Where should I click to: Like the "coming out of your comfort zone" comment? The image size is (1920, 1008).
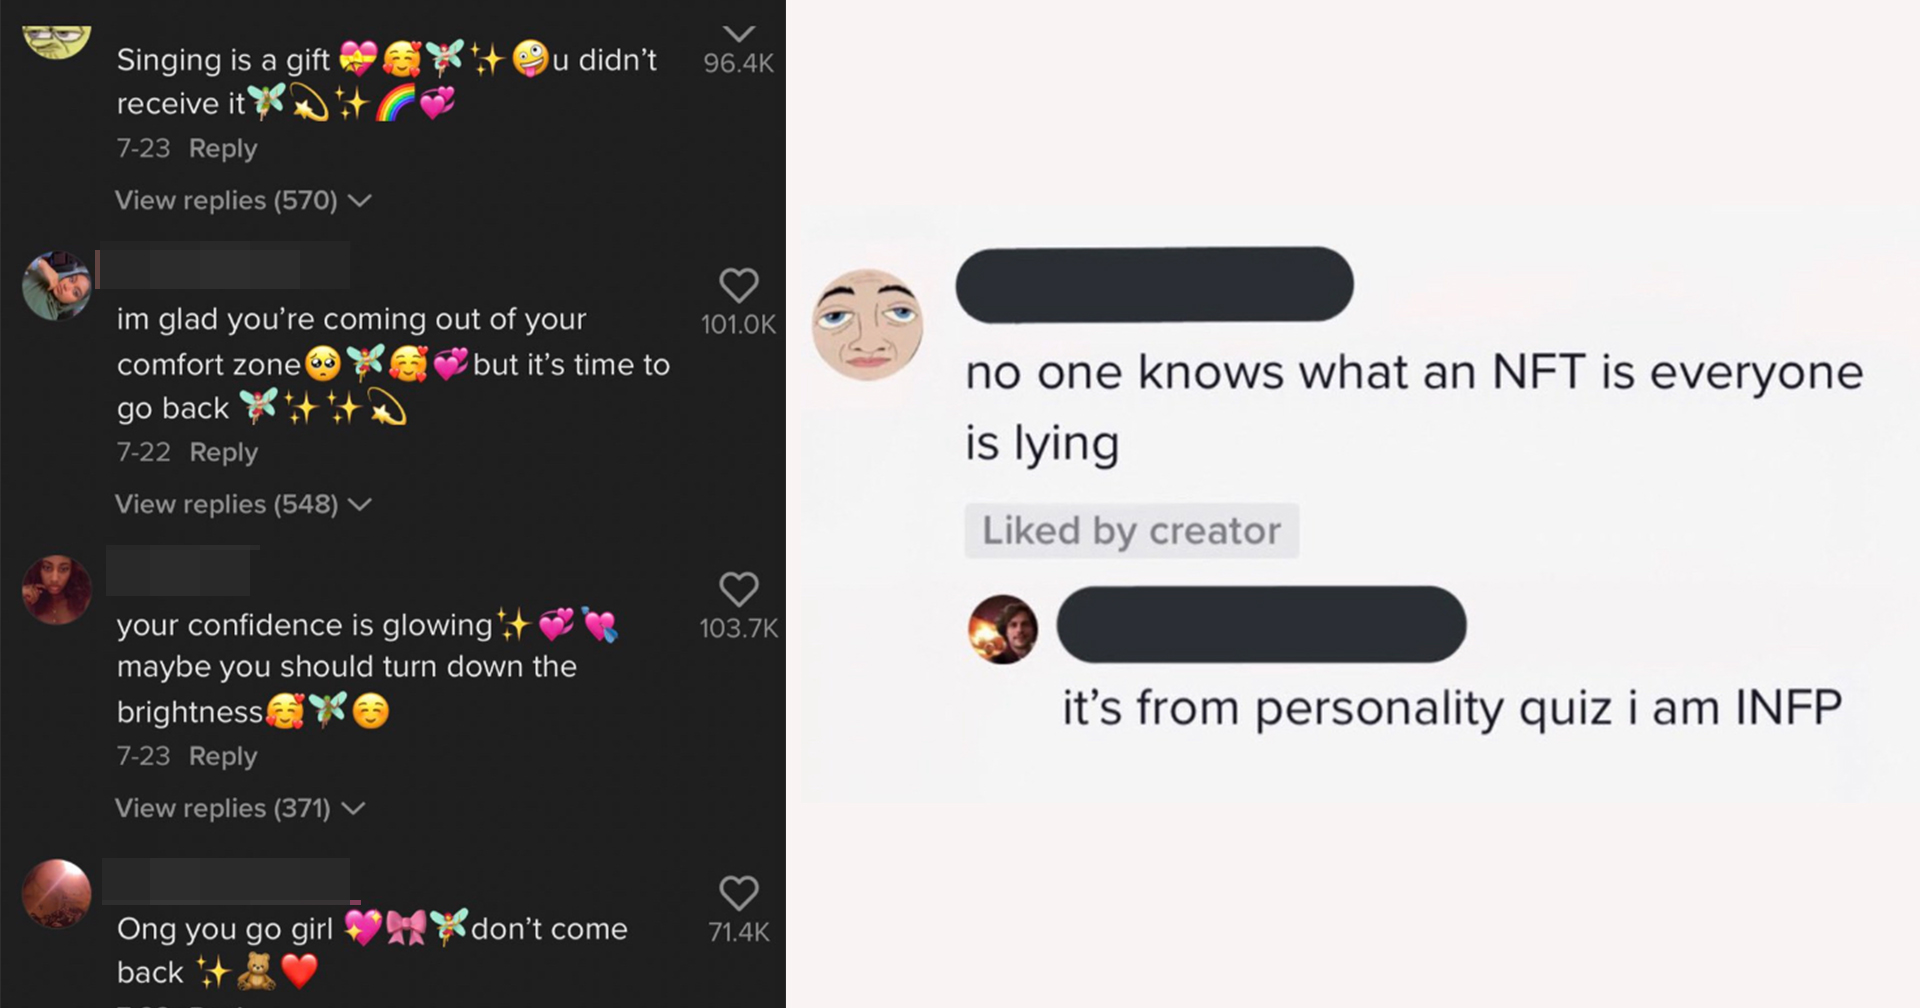tap(738, 286)
